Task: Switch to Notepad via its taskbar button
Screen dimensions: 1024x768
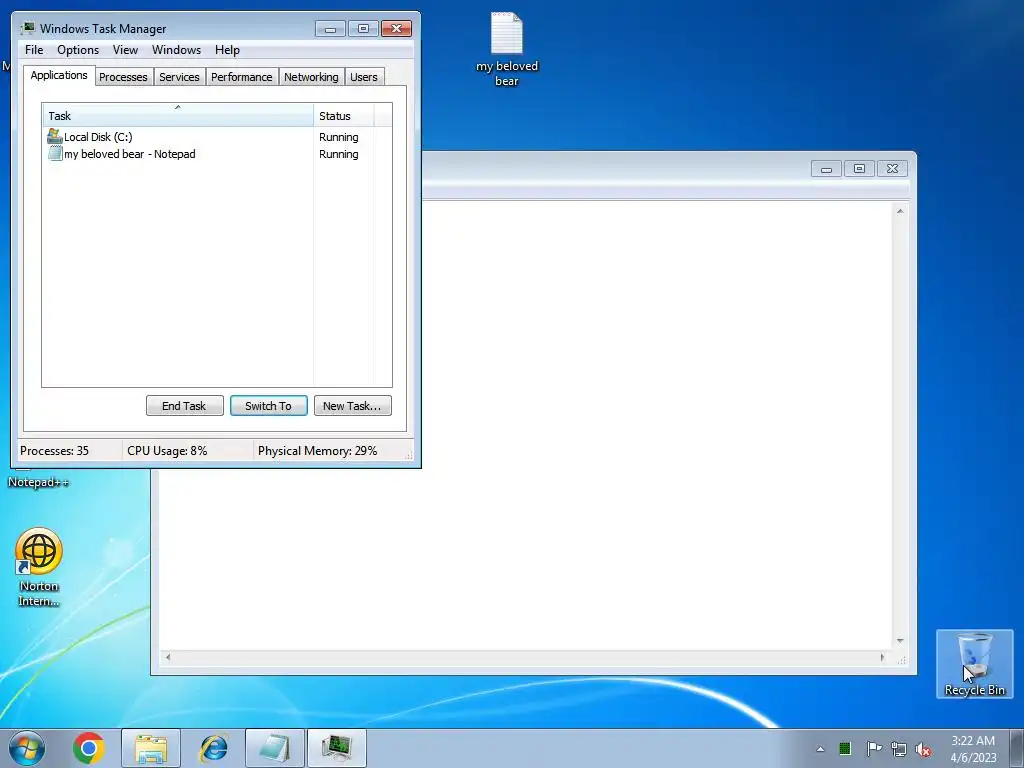Action: pos(275,748)
